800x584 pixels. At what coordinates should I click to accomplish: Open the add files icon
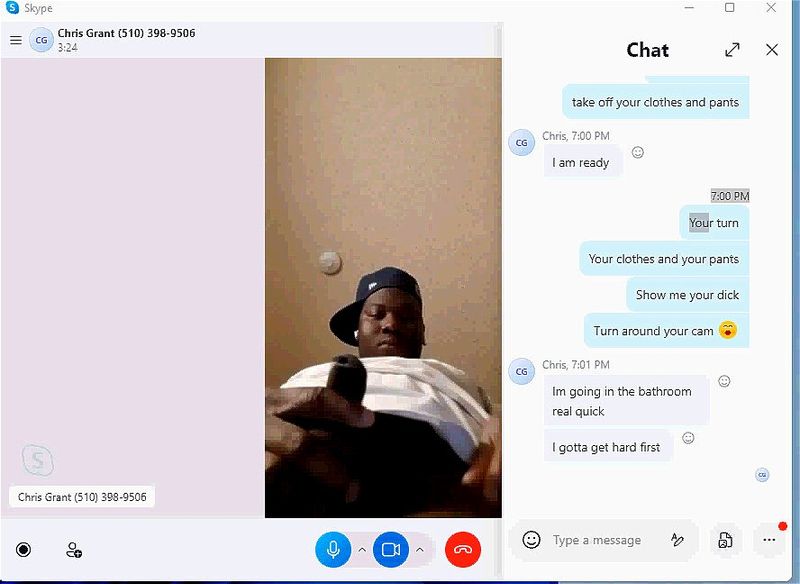point(725,540)
